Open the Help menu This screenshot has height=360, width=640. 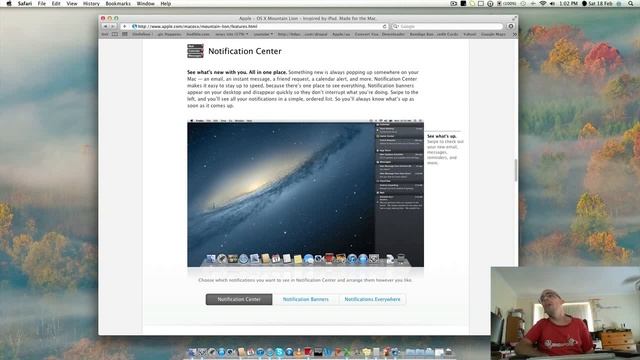click(x=165, y=3)
